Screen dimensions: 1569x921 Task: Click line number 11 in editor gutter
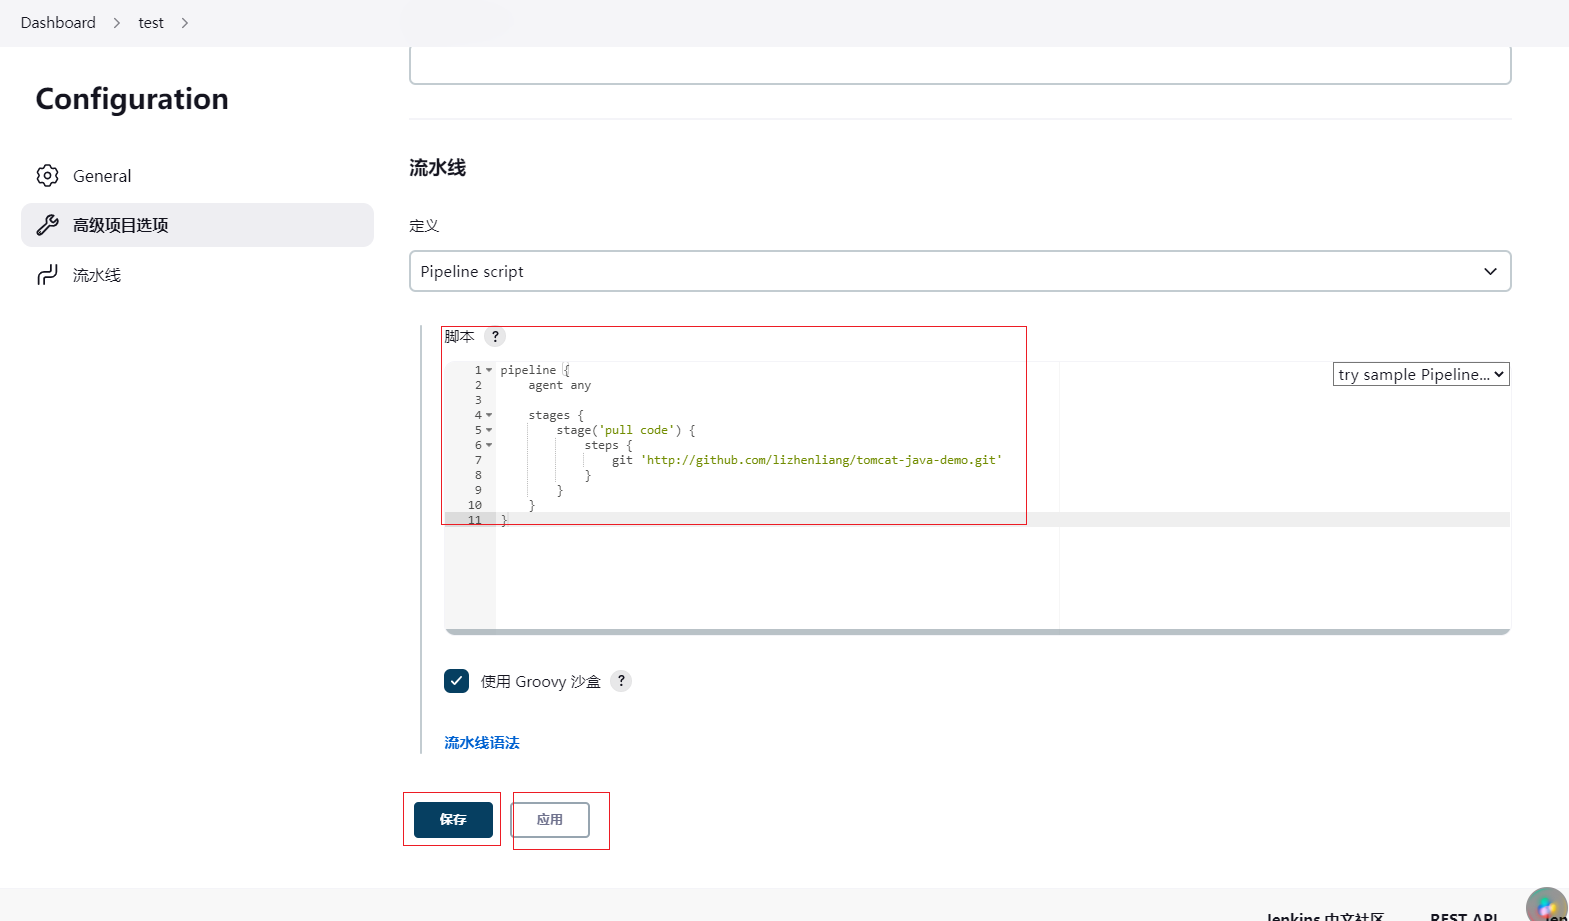[x=474, y=520]
